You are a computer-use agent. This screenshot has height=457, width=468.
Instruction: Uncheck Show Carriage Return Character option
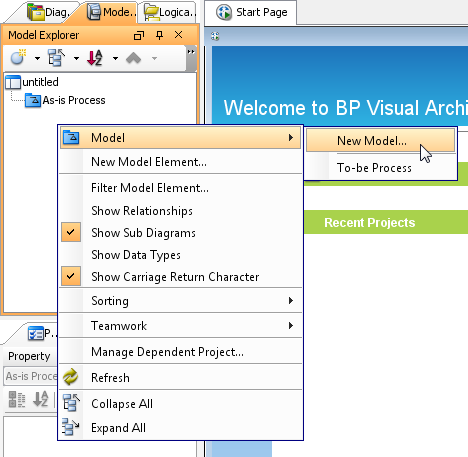(x=180, y=276)
